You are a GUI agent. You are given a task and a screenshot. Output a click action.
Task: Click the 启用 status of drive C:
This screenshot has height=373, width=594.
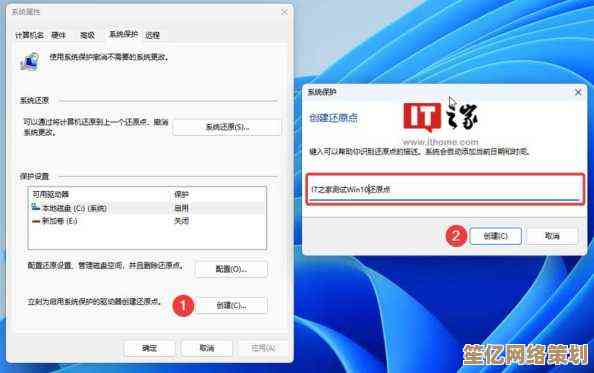(181, 208)
